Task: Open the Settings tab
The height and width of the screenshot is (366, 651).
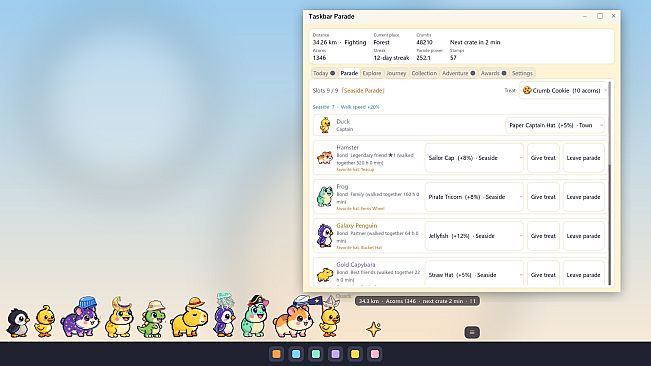Action: coord(522,73)
